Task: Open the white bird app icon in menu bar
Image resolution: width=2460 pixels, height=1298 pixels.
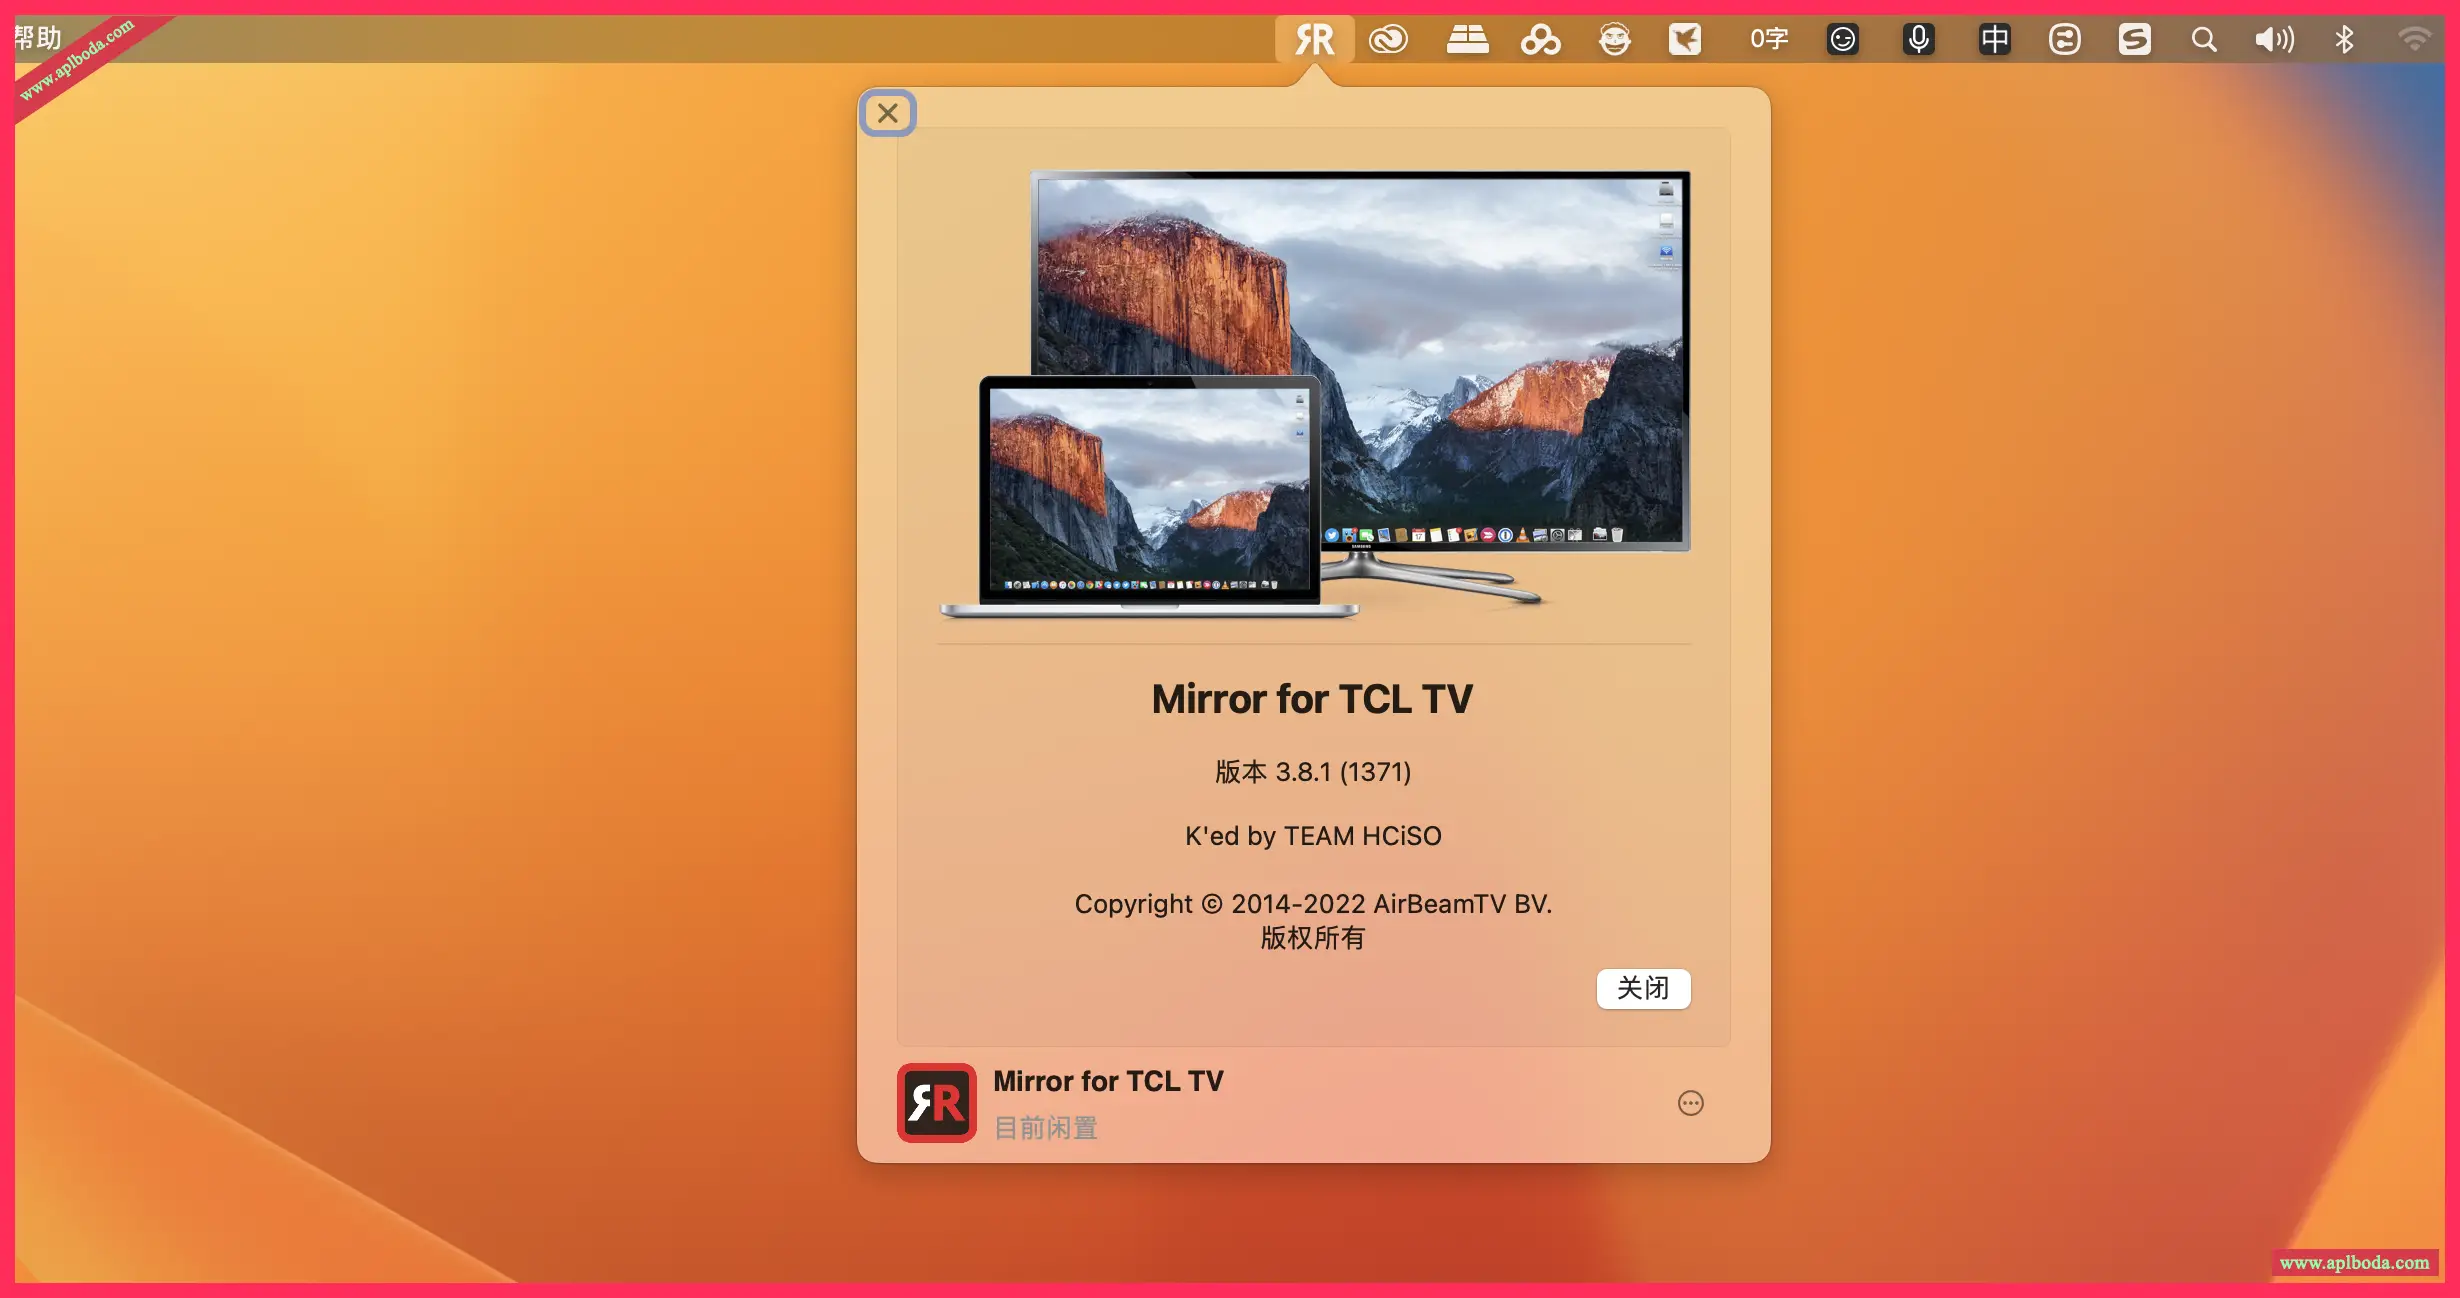Action: pos(1685,39)
